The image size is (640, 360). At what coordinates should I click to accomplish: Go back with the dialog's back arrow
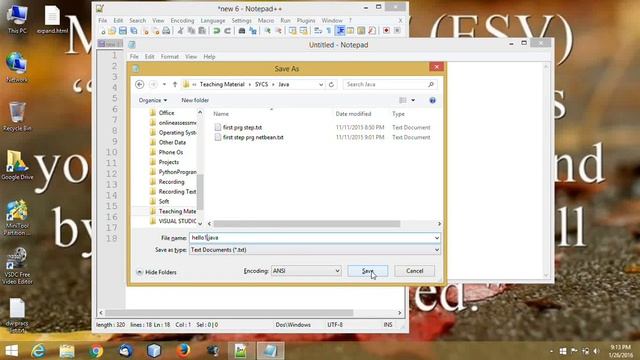(x=140, y=84)
